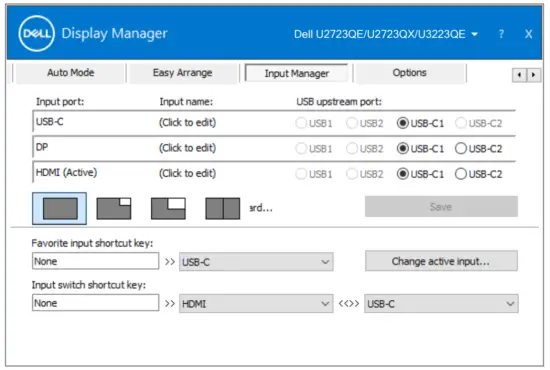This screenshot has height=370, width=550.
Task: Select USB2 radio in USB-C row
Action: [x=352, y=123]
